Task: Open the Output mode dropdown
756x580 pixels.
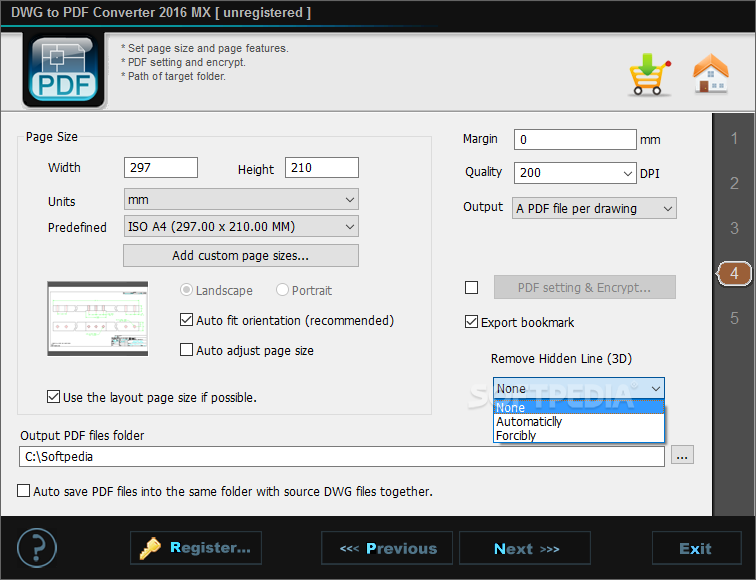Action: [x=594, y=208]
